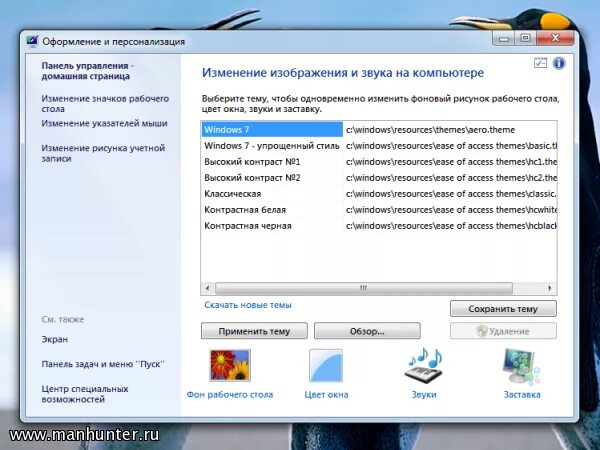
Task: Click the hc1 theme path cell
Action: click(450, 162)
